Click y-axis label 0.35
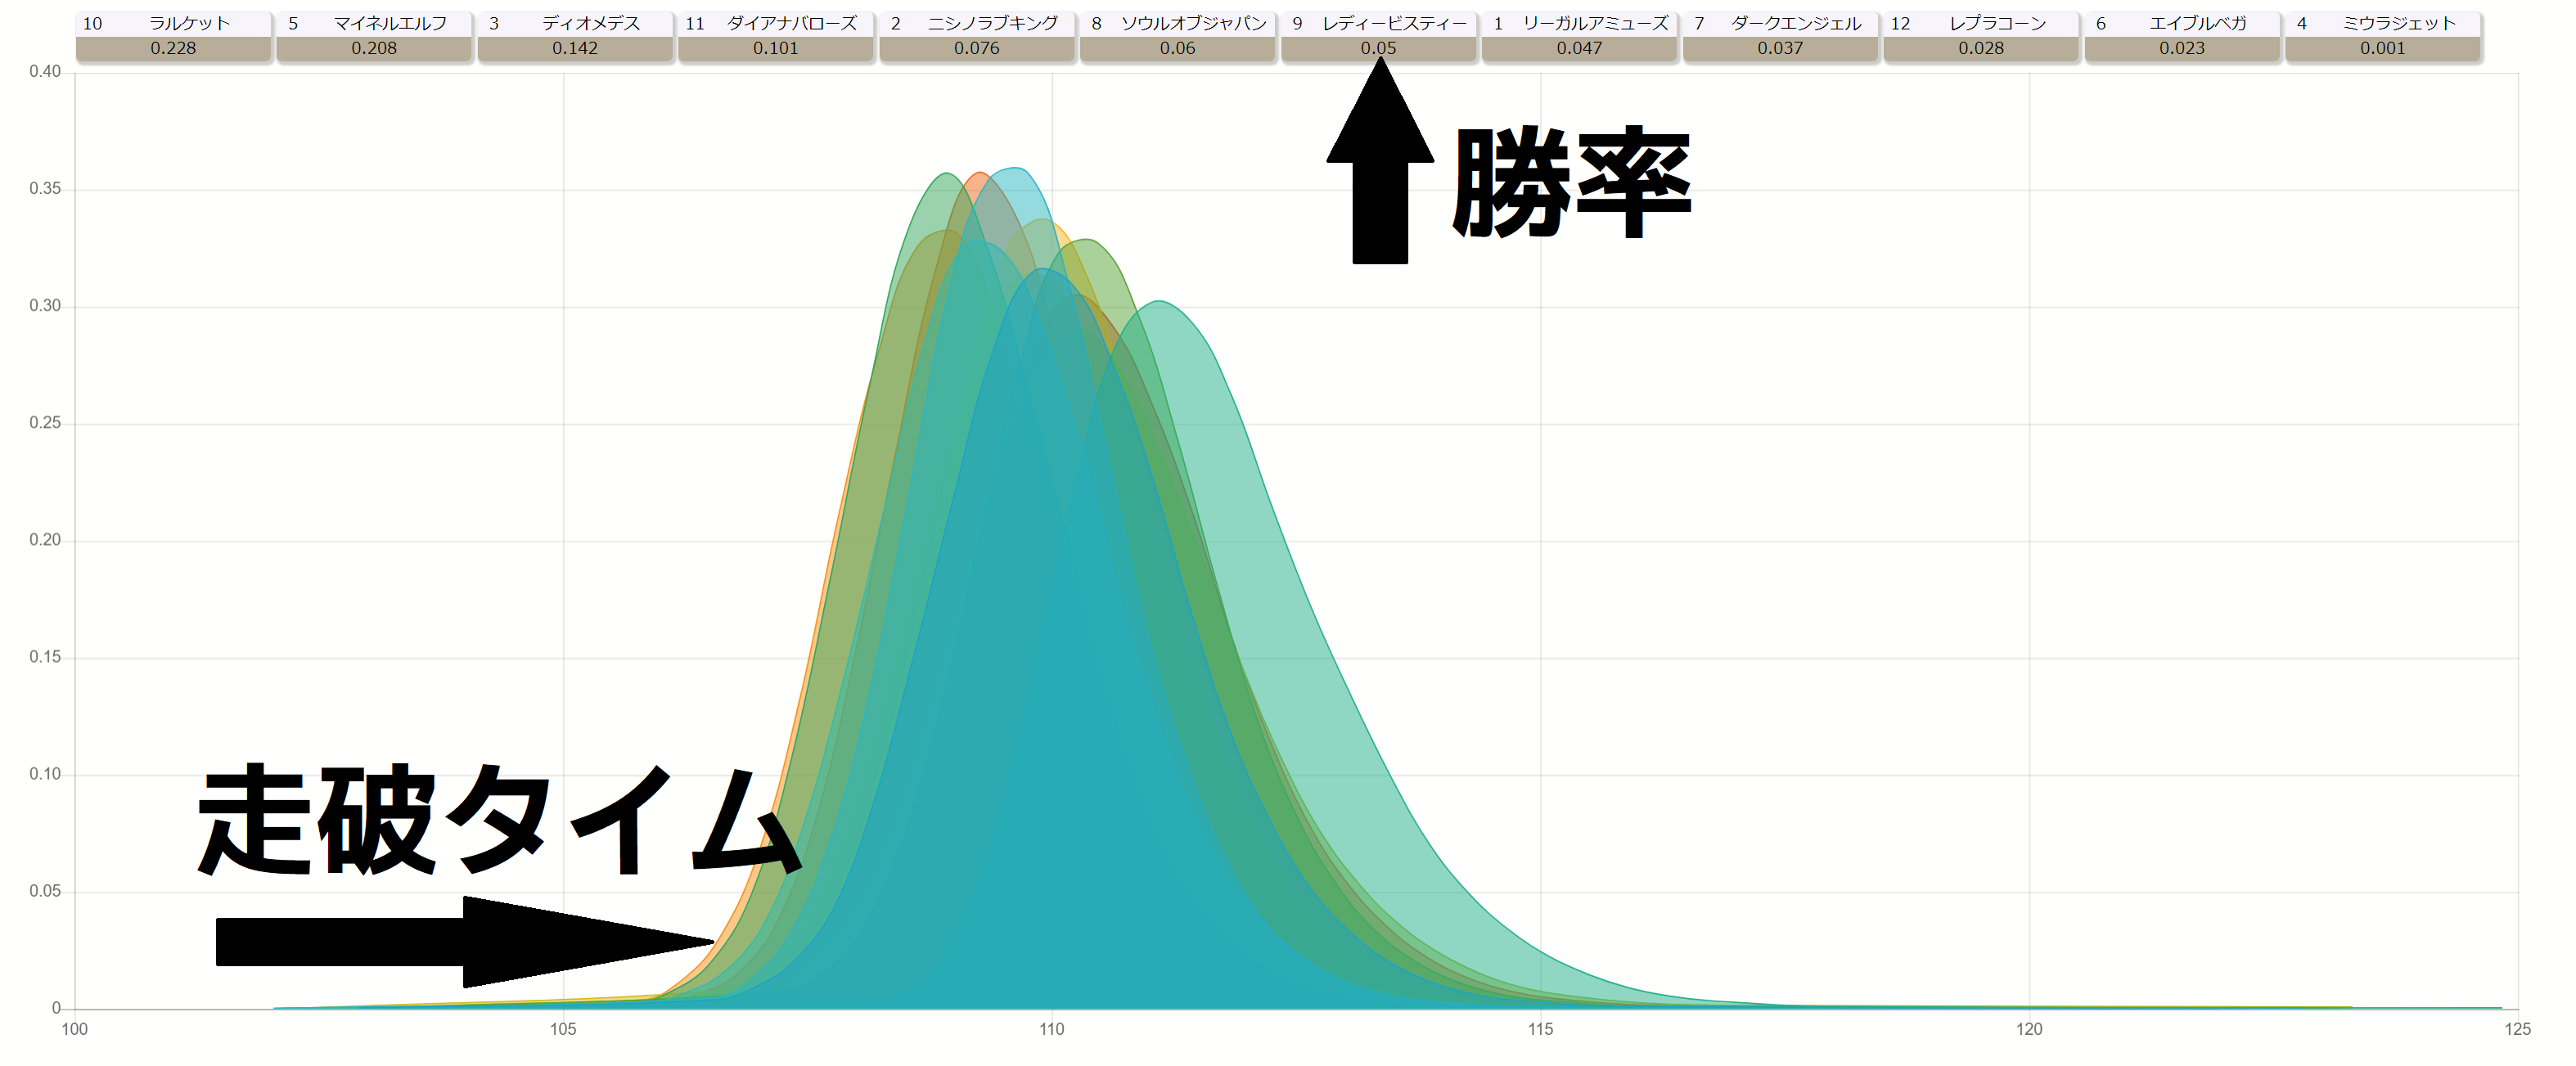This screenshot has width=2576, height=1066. click(x=45, y=189)
